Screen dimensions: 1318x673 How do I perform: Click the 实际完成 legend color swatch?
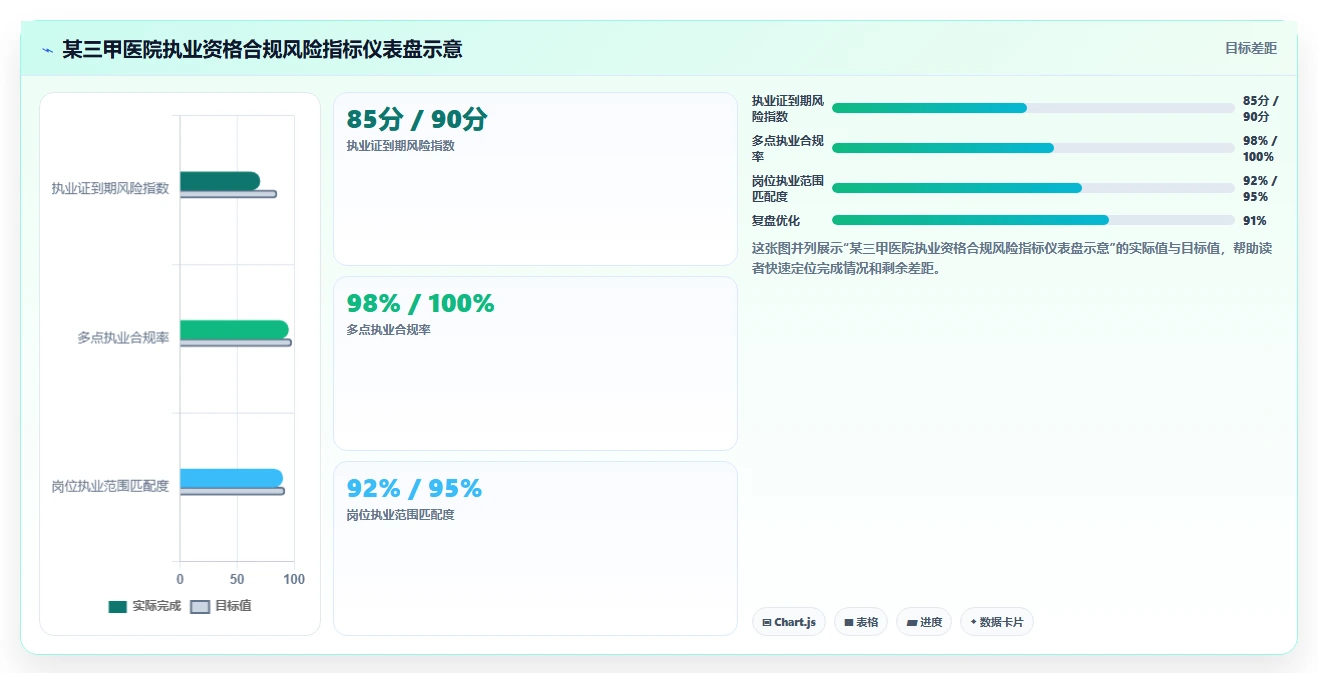pos(118,607)
